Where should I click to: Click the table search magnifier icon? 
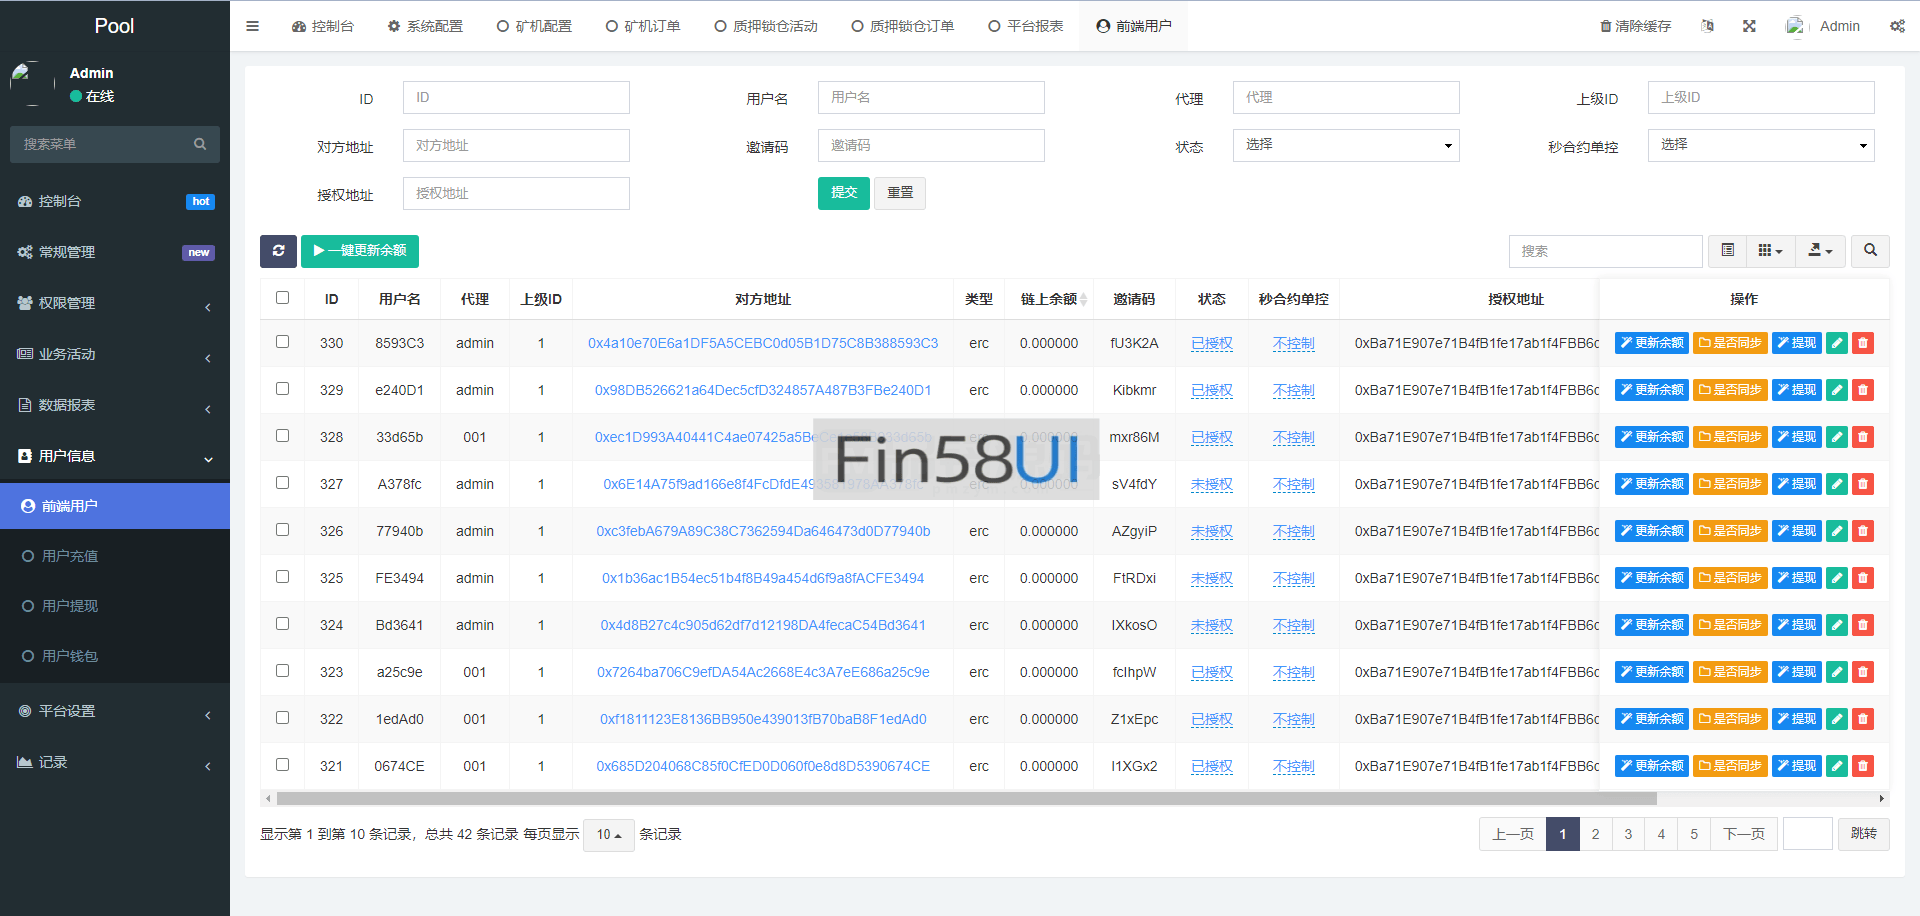[1870, 251]
